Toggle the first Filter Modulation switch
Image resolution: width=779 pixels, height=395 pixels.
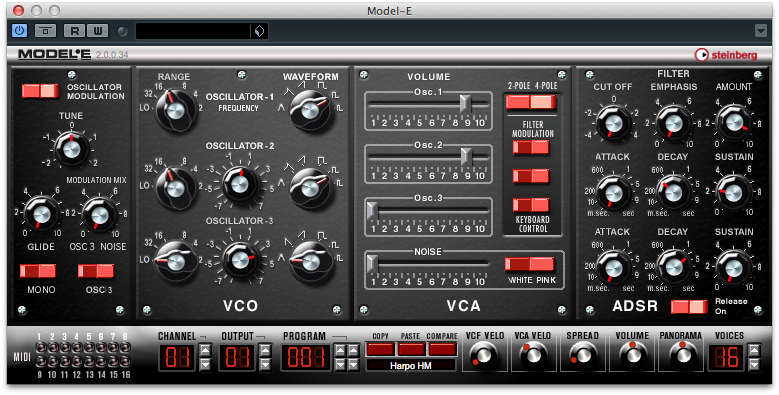(531, 147)
